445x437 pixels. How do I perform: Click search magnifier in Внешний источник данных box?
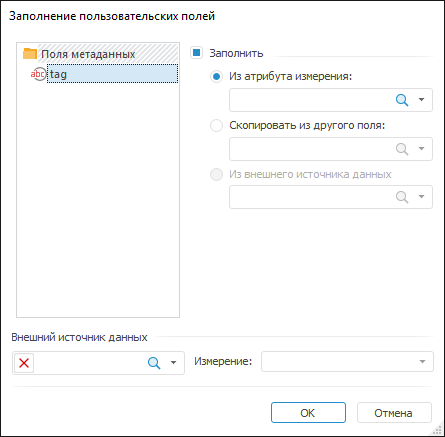click(154, 363)
